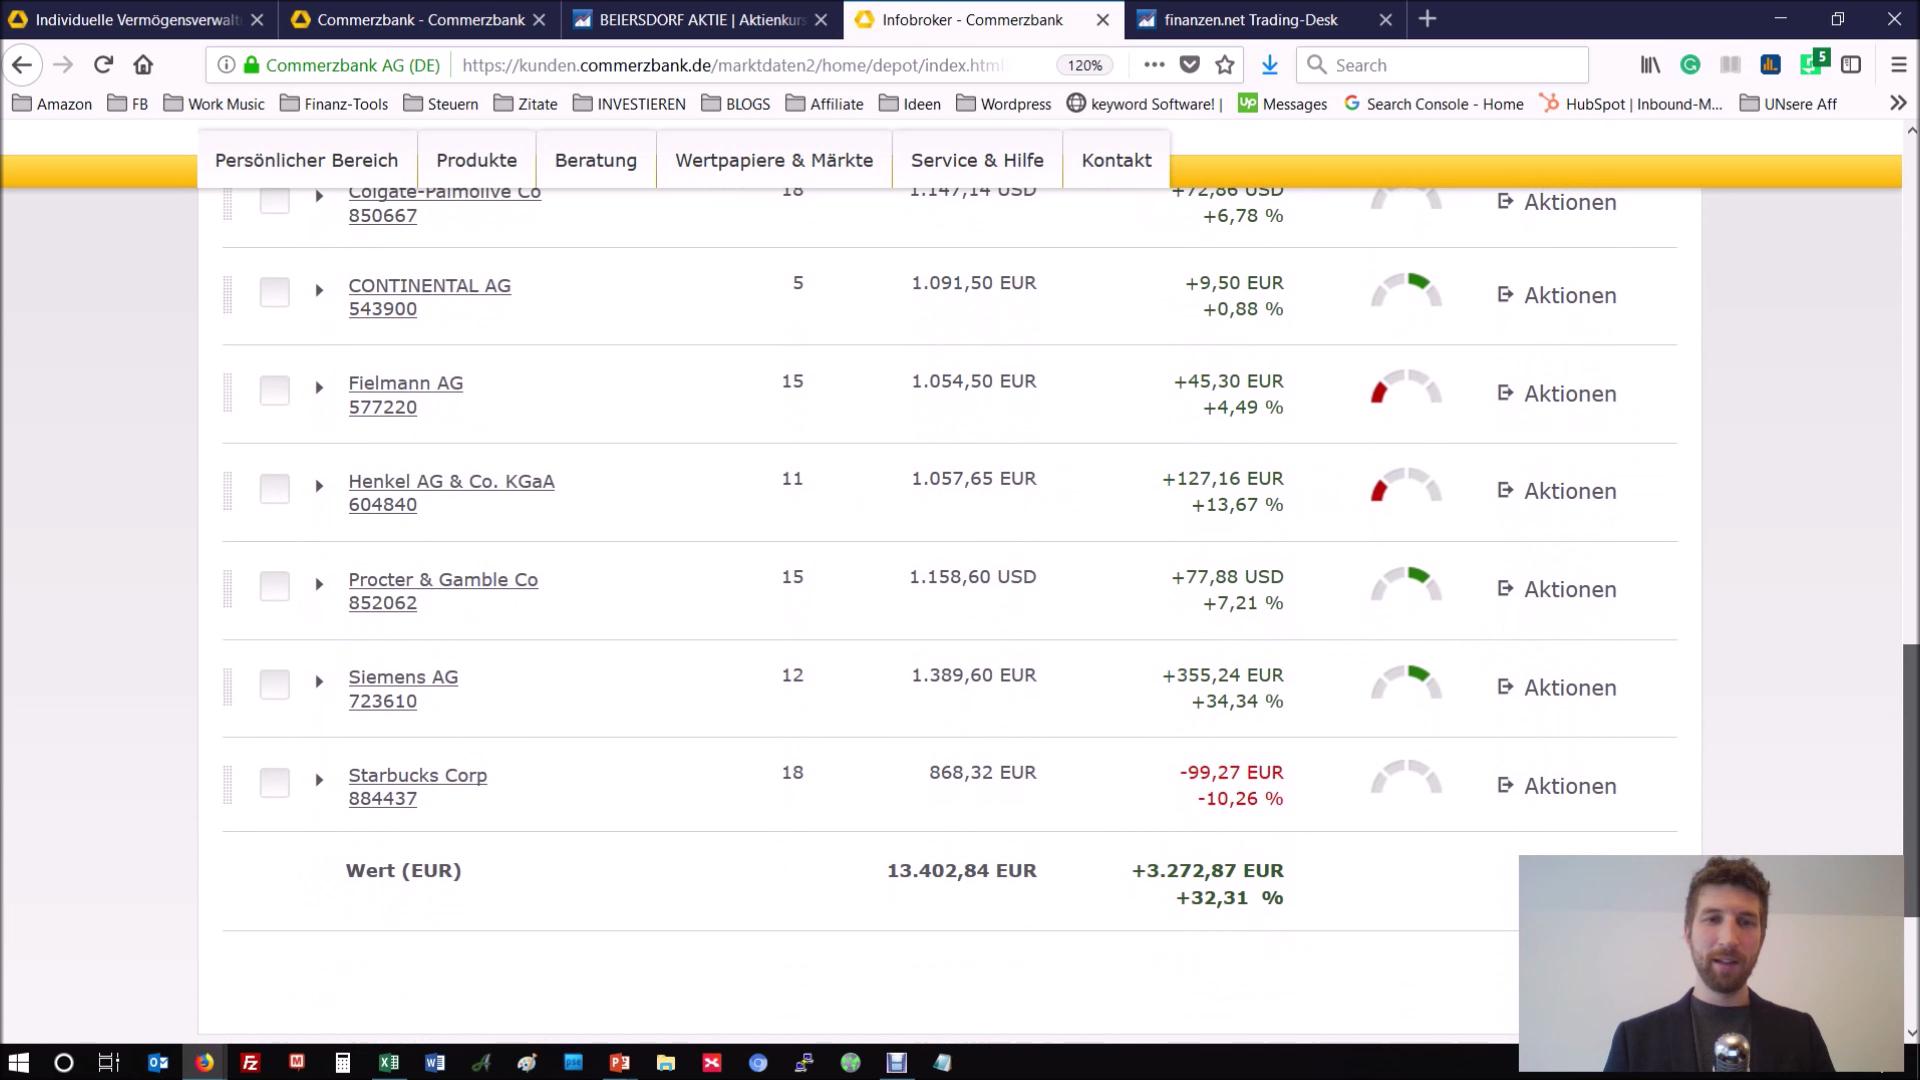Click the browser Search input field
Screen dimensions: 1920x1080
1442,65
